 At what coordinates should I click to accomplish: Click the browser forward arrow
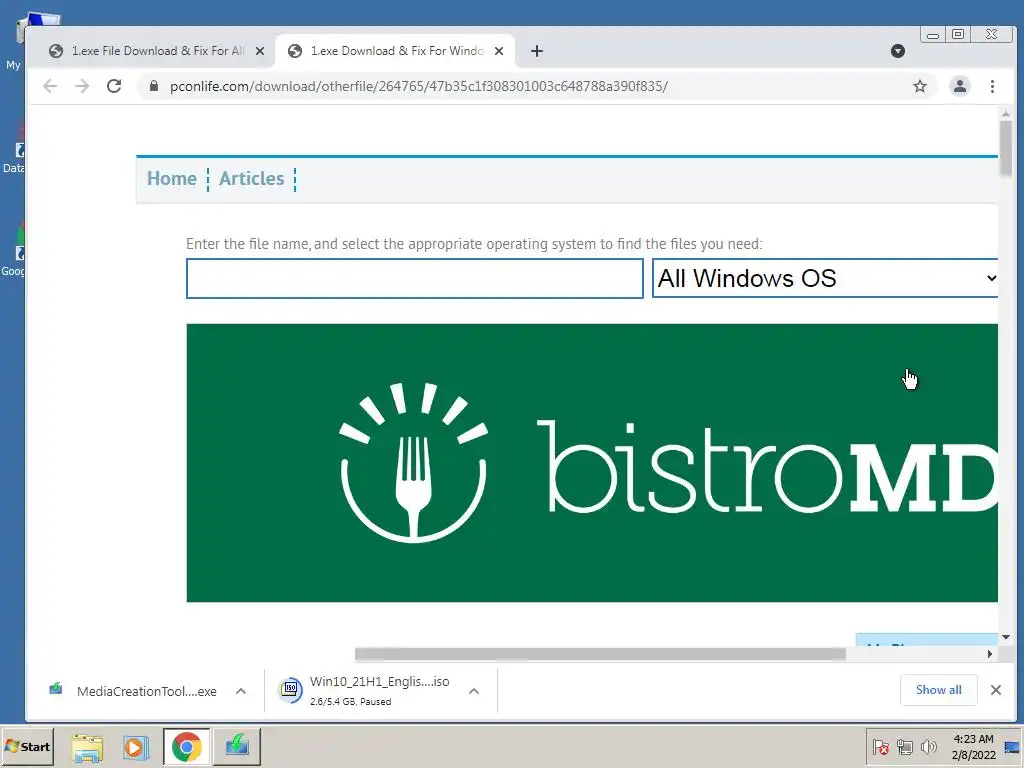coord(82,86)
